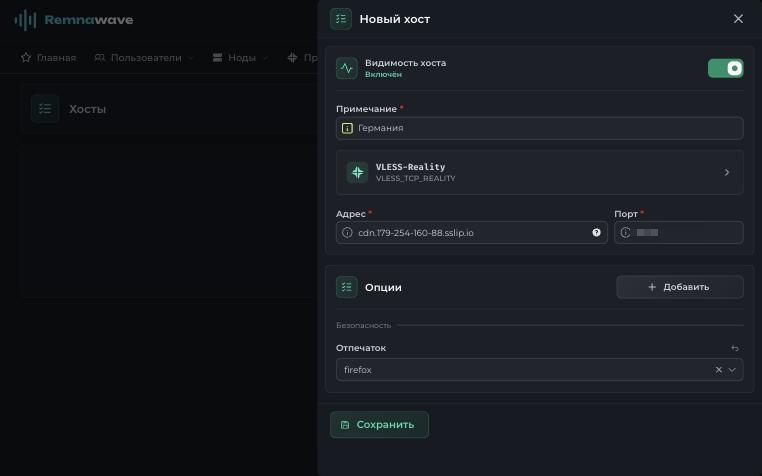The height and width of the screenshot is (476, 762).
Task: Expand the Ноды chevron
Action: tap(265, 58)
